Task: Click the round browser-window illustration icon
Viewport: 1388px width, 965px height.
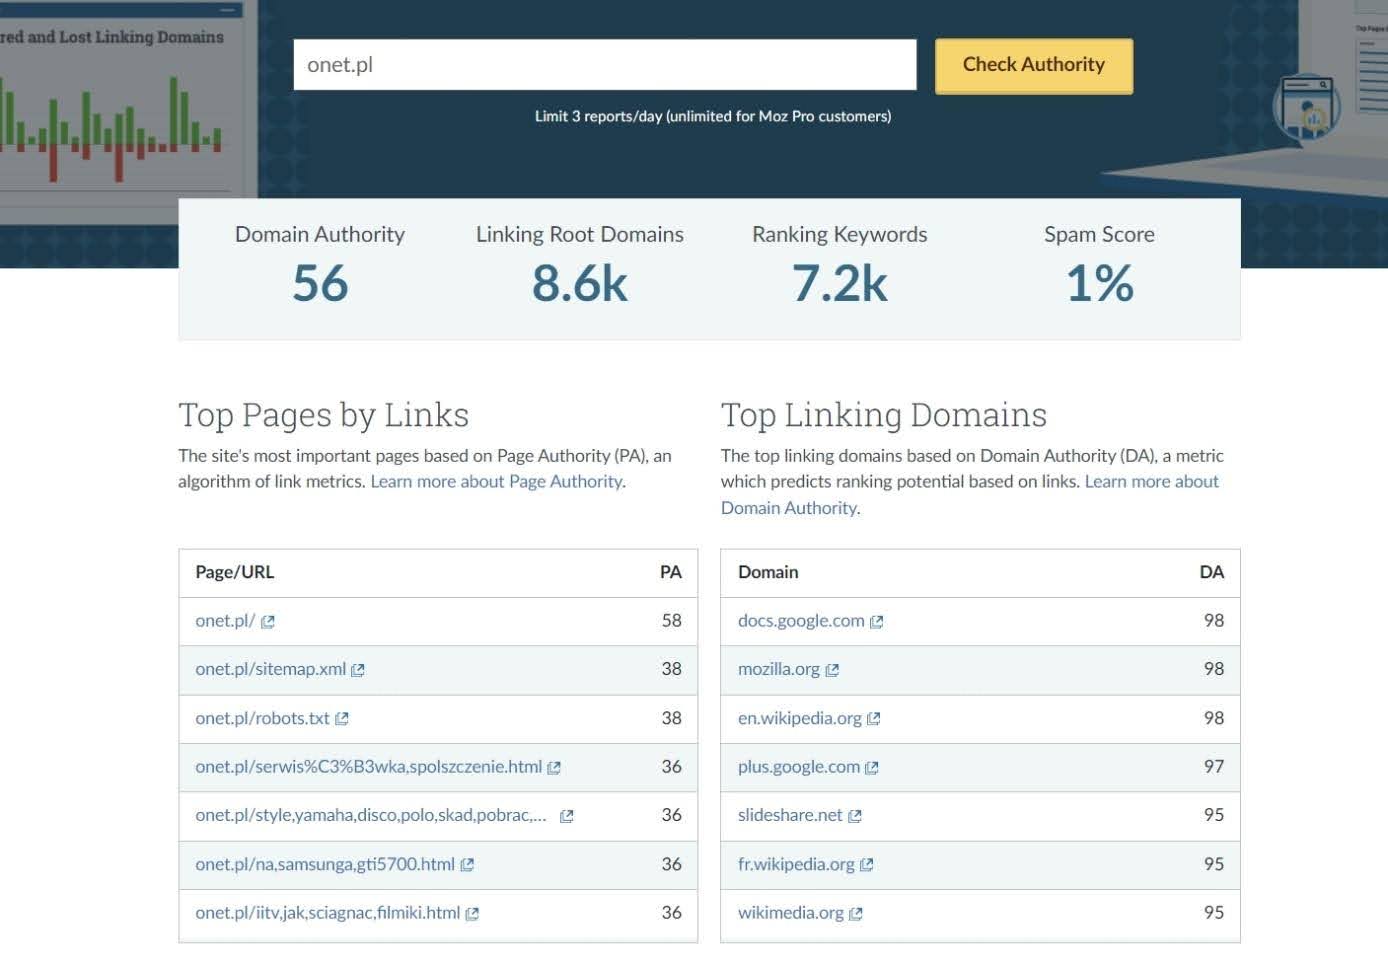Action: pos(1307,106)
